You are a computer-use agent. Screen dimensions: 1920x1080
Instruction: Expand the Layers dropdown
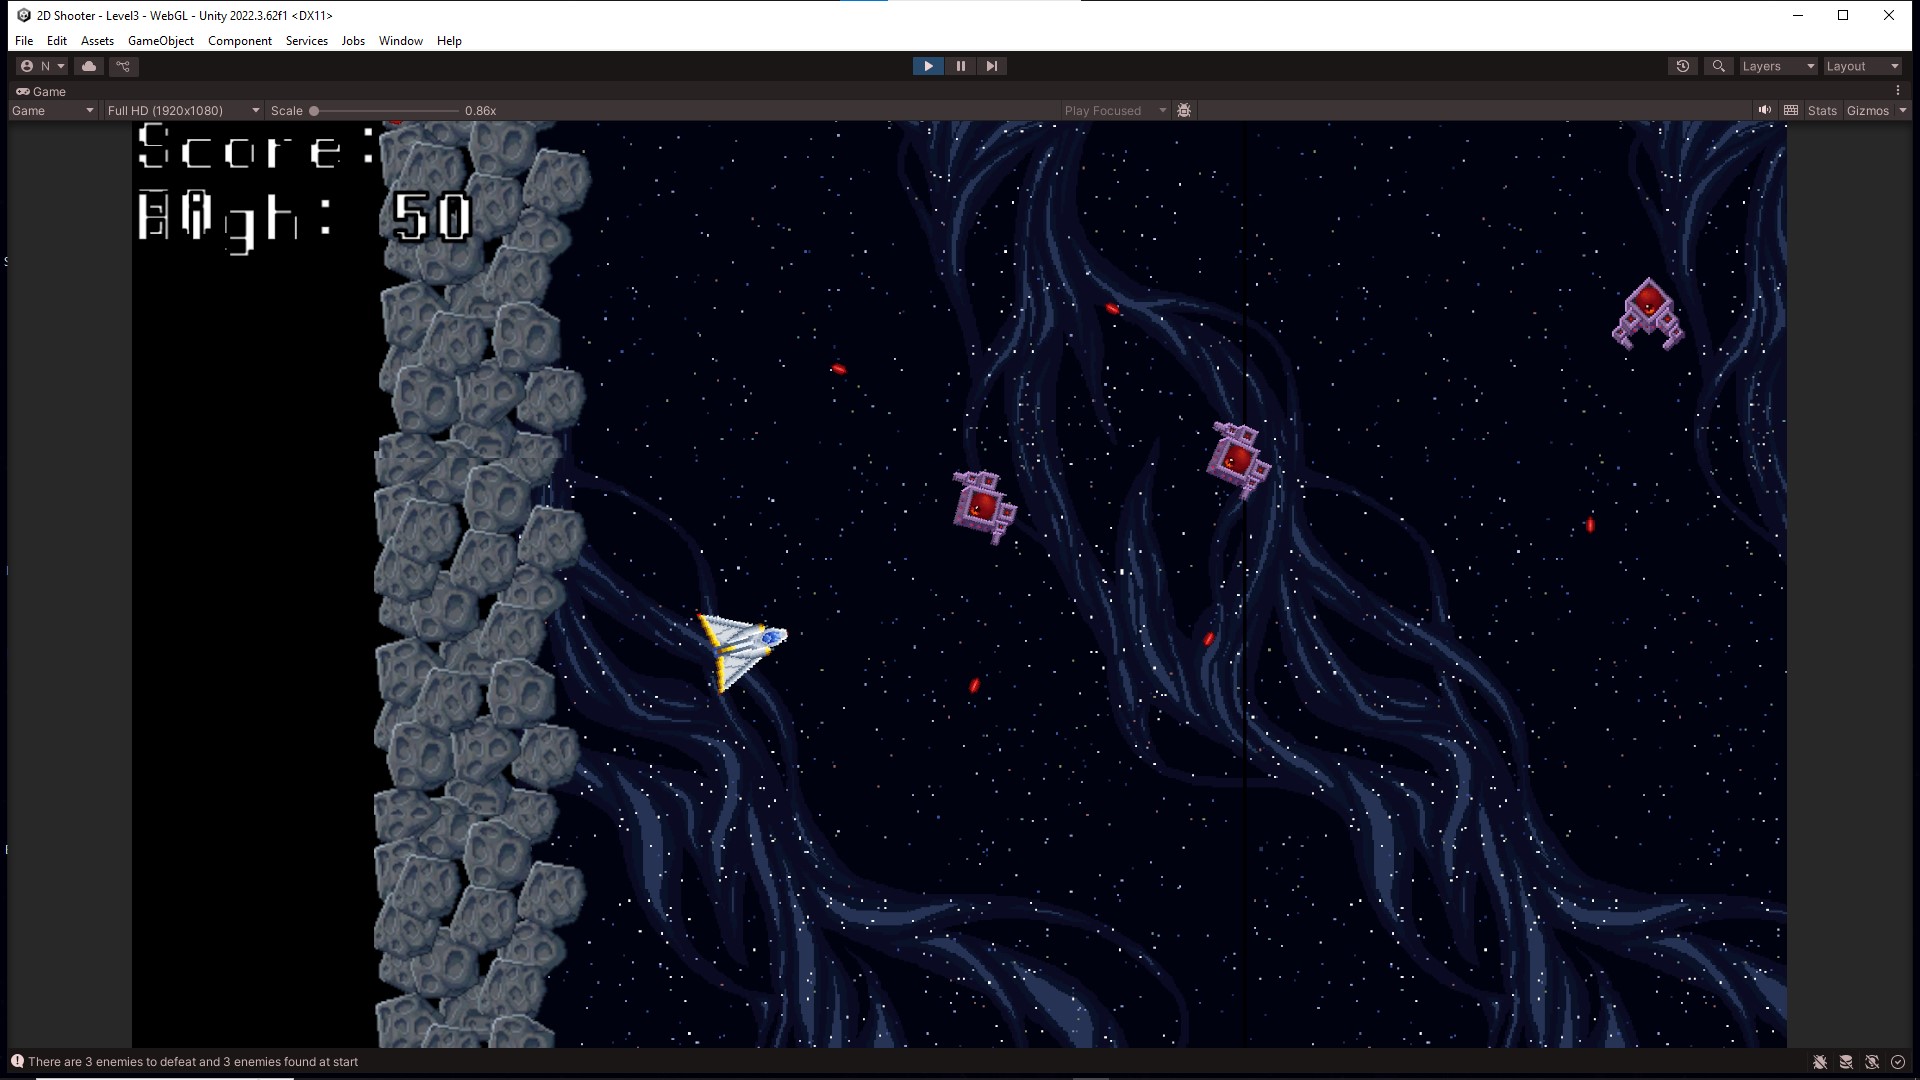[1778, 66]
